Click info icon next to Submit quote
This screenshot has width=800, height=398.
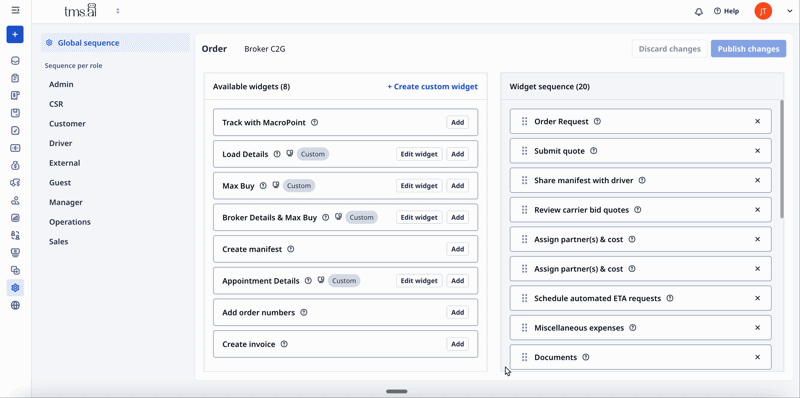click(593, 151)
